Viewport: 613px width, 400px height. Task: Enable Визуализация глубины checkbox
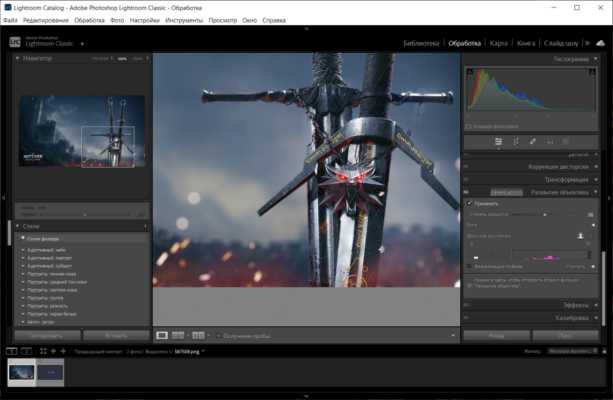(x=469, y=266)
